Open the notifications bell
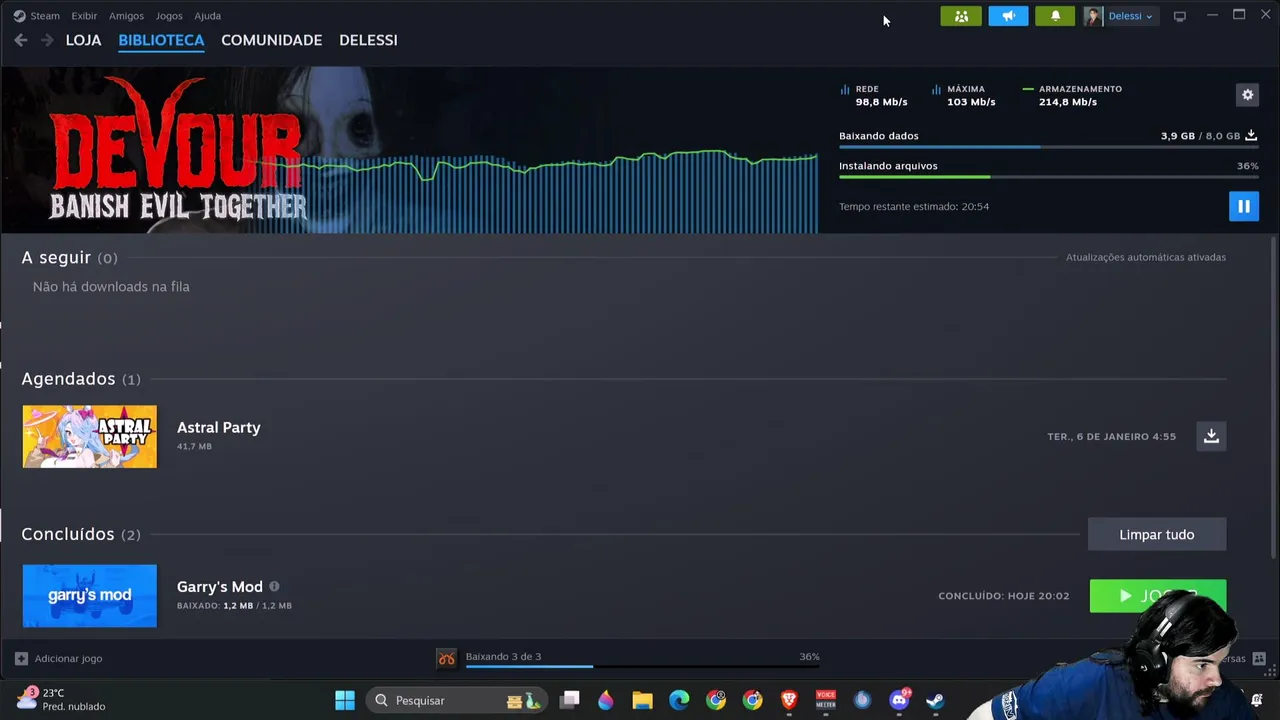The height and width of the screenshot is (720, 1280). point(1055,16)
